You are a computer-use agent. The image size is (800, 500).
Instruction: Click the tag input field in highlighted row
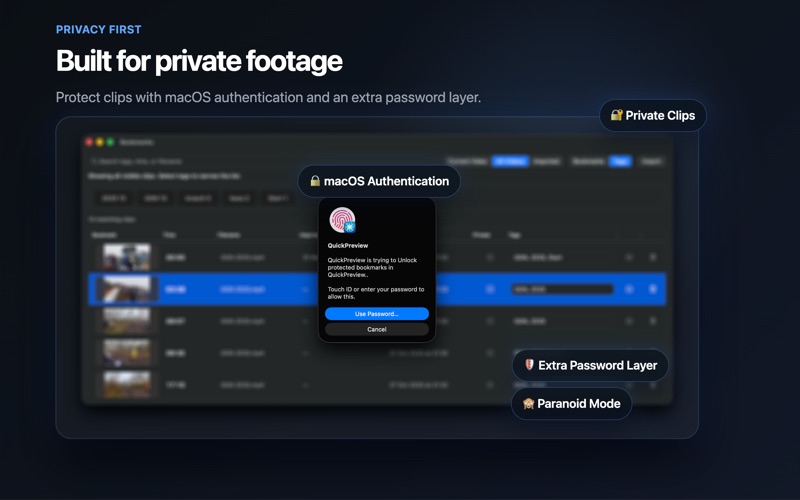pos(562,289)
